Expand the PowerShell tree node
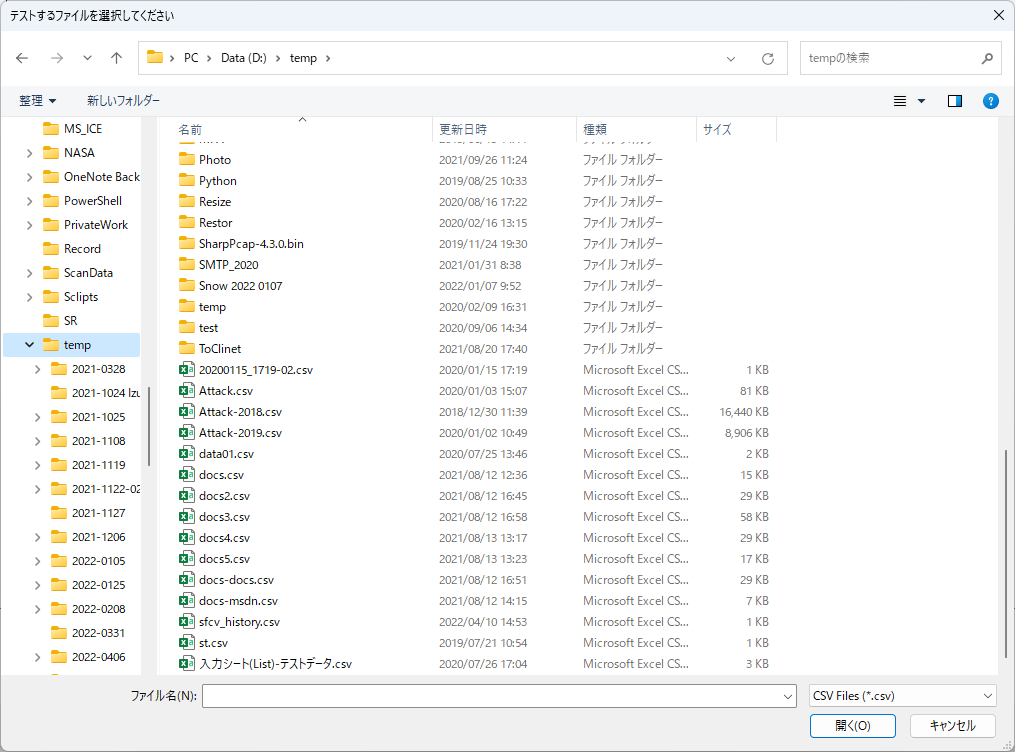Viewport: 1015px width, 752px height. [29, 201]
